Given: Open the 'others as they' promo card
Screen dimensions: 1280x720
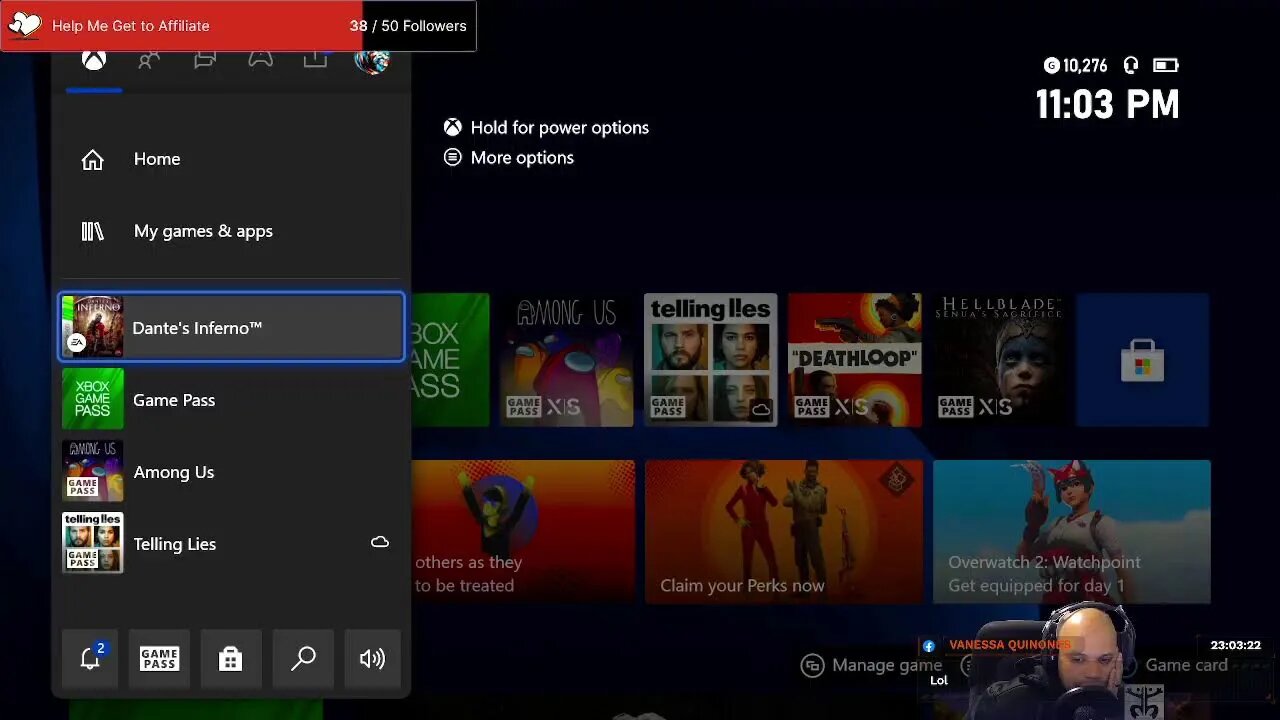Looking at the screenshot, I should click(x=523, y=532).
